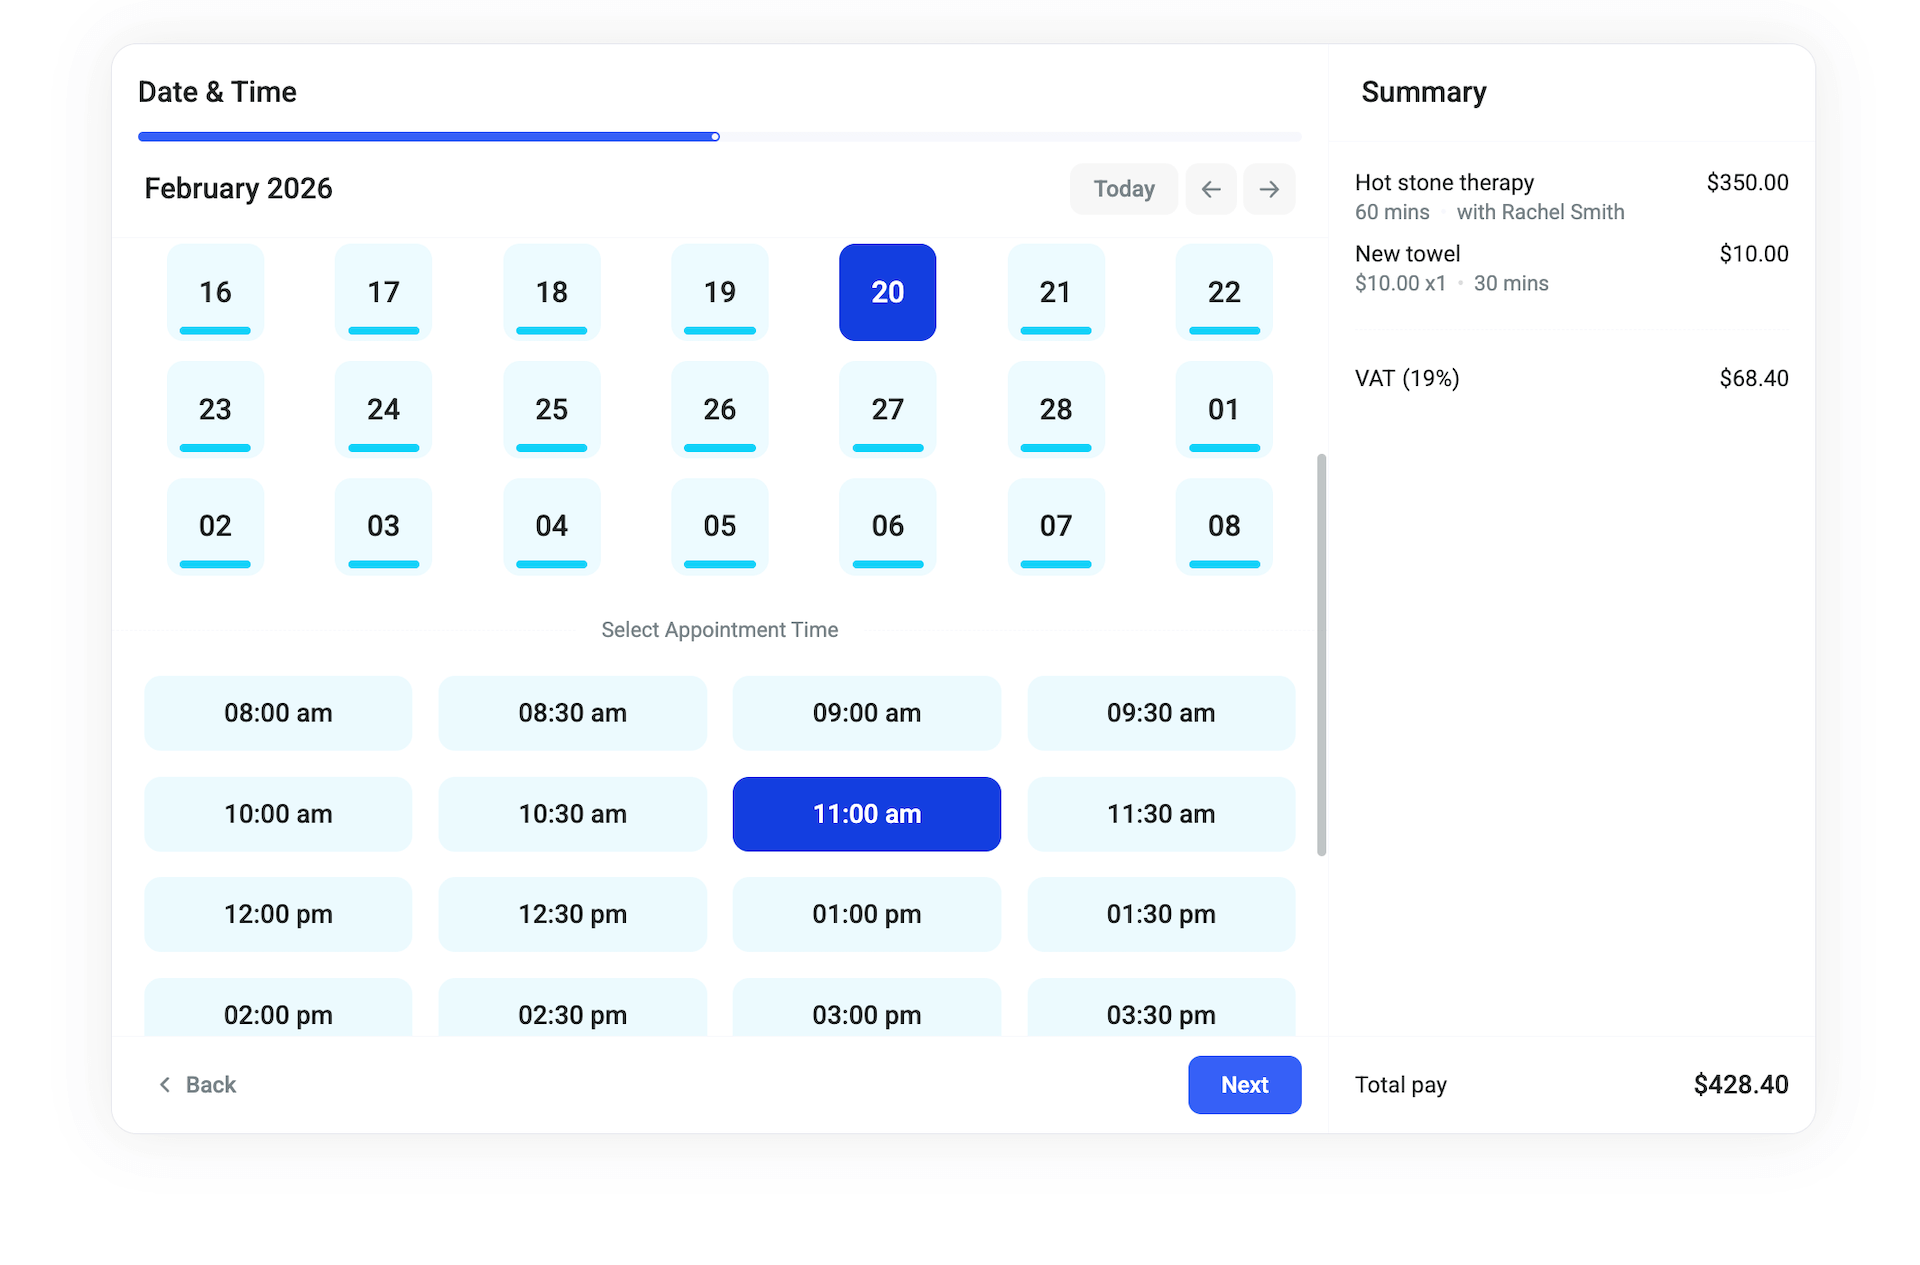1920x1265 pixels.
Task: Pick the 12:30 pm time slot
Action: [572, 914]
